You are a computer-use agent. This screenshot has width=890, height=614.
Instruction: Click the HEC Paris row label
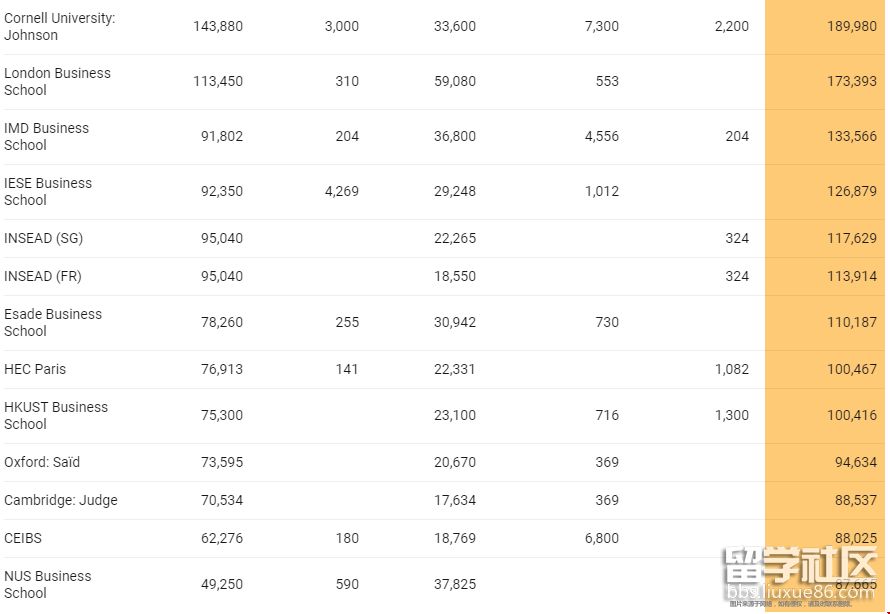[x=35, y=369]
